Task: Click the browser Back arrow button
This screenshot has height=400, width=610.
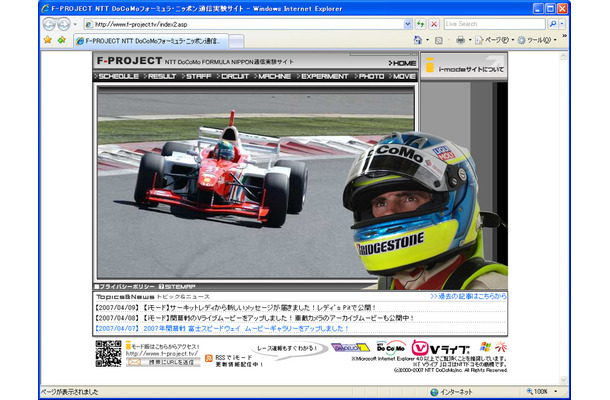Action: point(49,24)
